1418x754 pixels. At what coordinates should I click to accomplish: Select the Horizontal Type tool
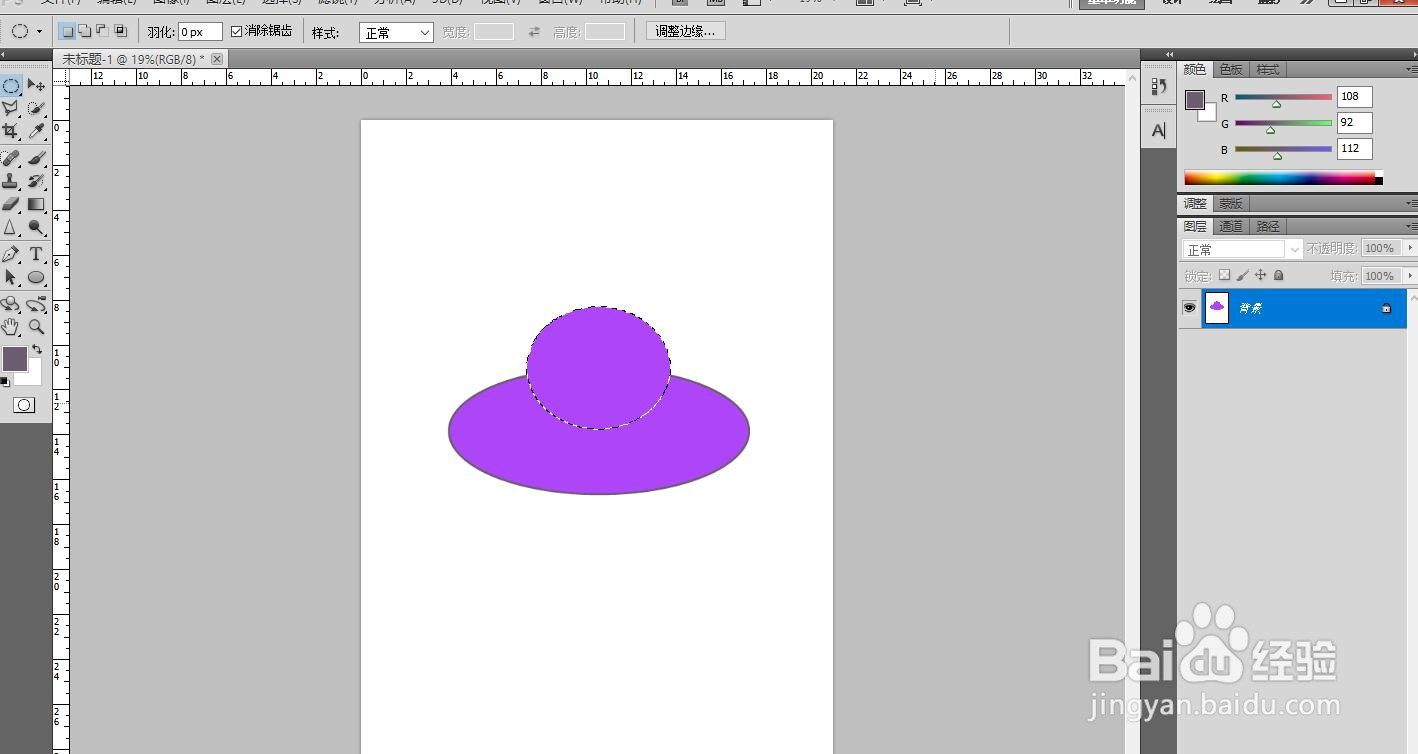coord(36,254)
